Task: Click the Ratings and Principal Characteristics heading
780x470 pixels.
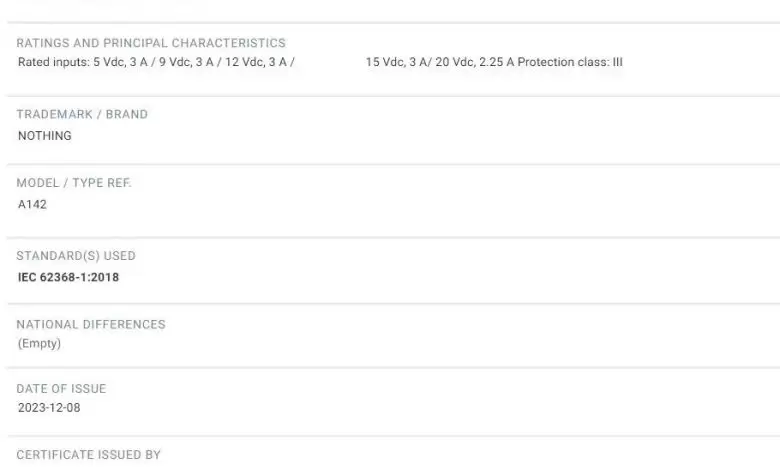Action: click(151, 43)
